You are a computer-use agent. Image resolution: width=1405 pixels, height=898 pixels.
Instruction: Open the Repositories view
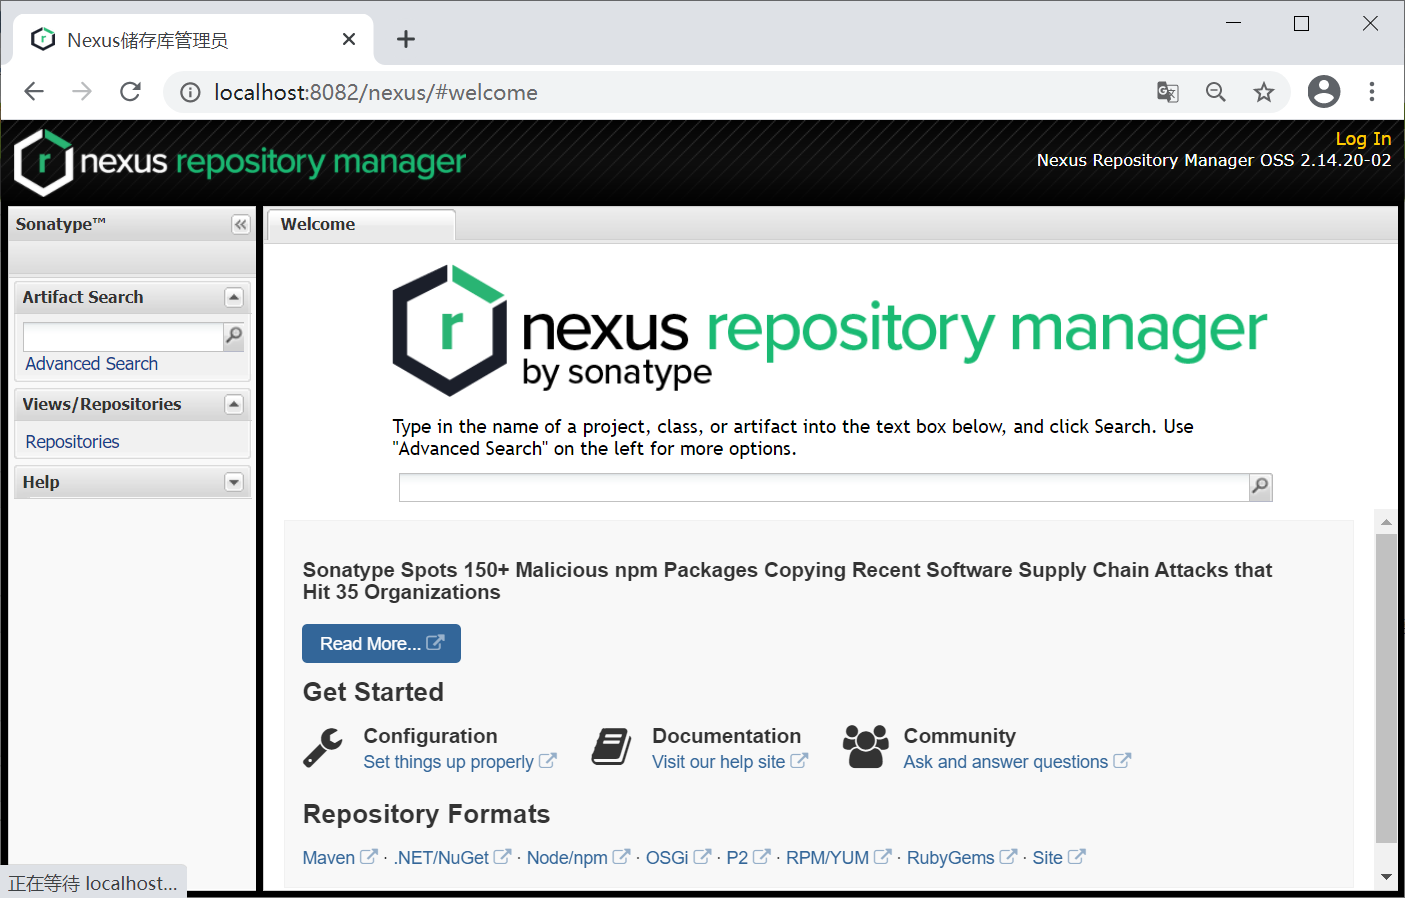tap(71, 441)
